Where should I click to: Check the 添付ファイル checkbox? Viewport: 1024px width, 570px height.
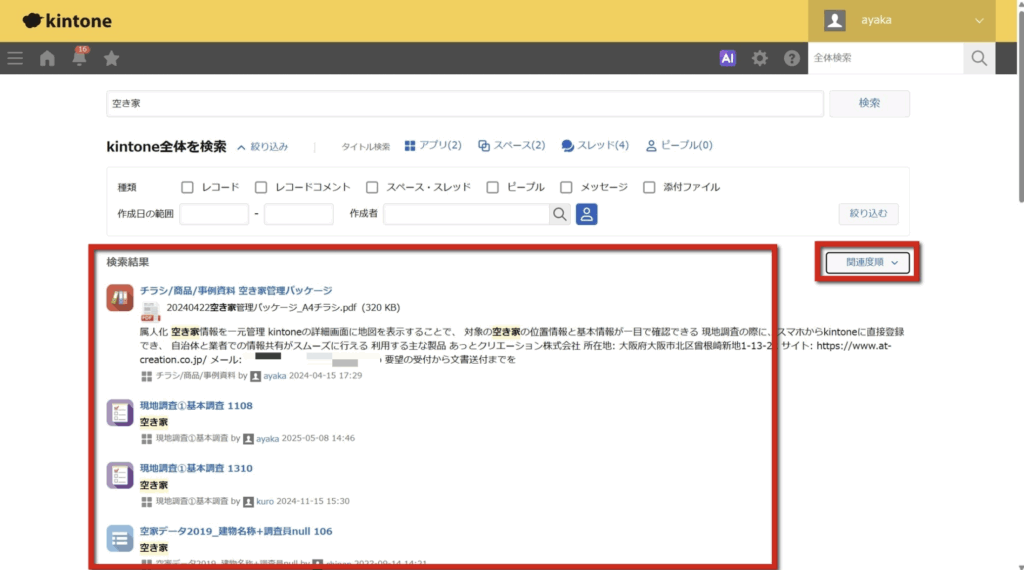tap(649, 187)
